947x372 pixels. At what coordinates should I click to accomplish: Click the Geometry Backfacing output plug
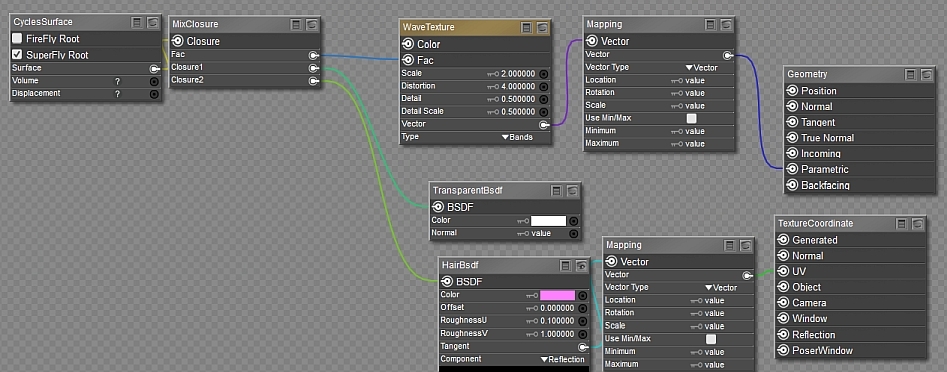pyautogui.click(x=792, y=185)
